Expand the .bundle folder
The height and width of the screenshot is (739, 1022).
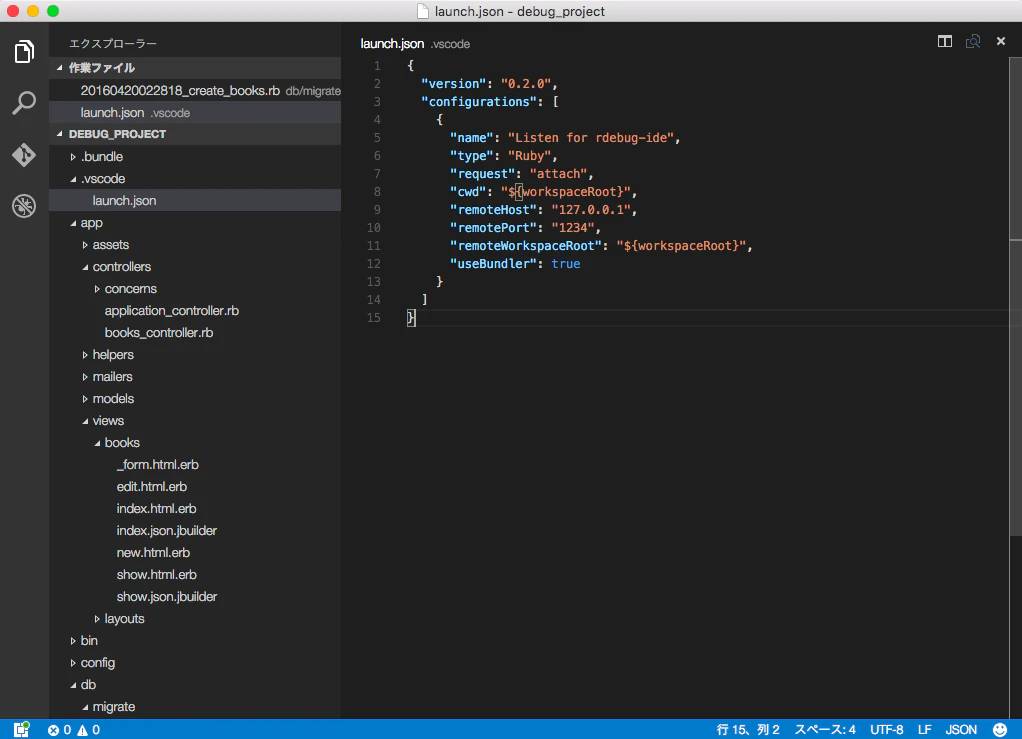point(73,157)
